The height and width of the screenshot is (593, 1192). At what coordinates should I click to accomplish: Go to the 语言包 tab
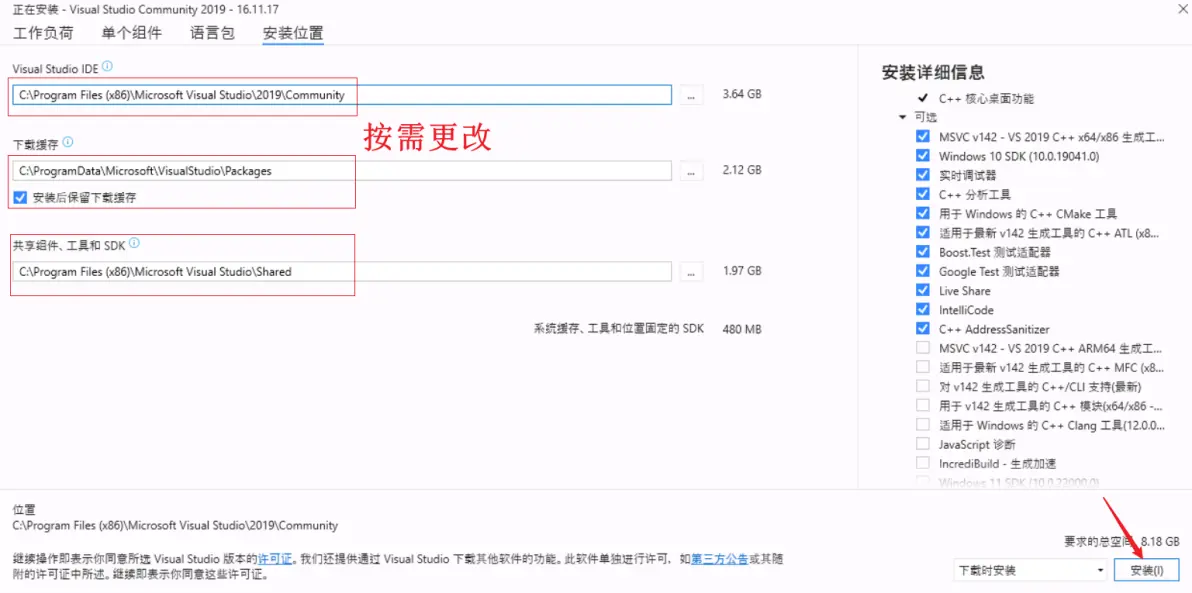212,33
